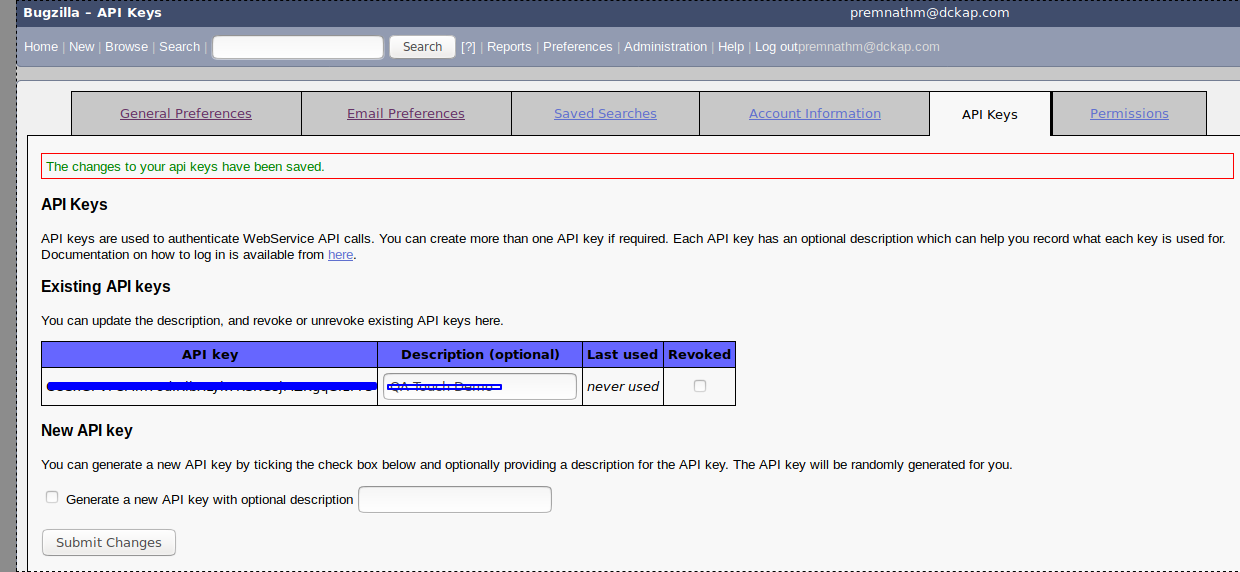Open the Email Preferences tab
This screenshot has height=572, width=1240.
406,113
